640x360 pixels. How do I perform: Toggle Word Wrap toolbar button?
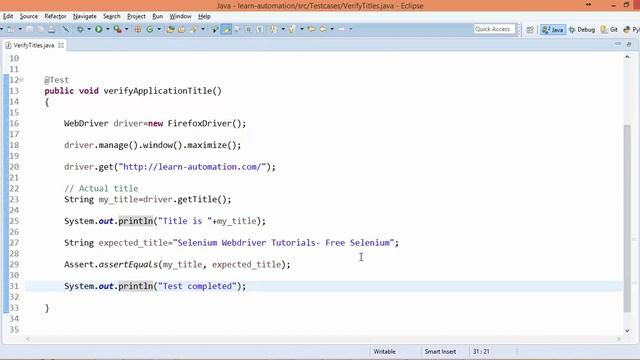point(237,29)
